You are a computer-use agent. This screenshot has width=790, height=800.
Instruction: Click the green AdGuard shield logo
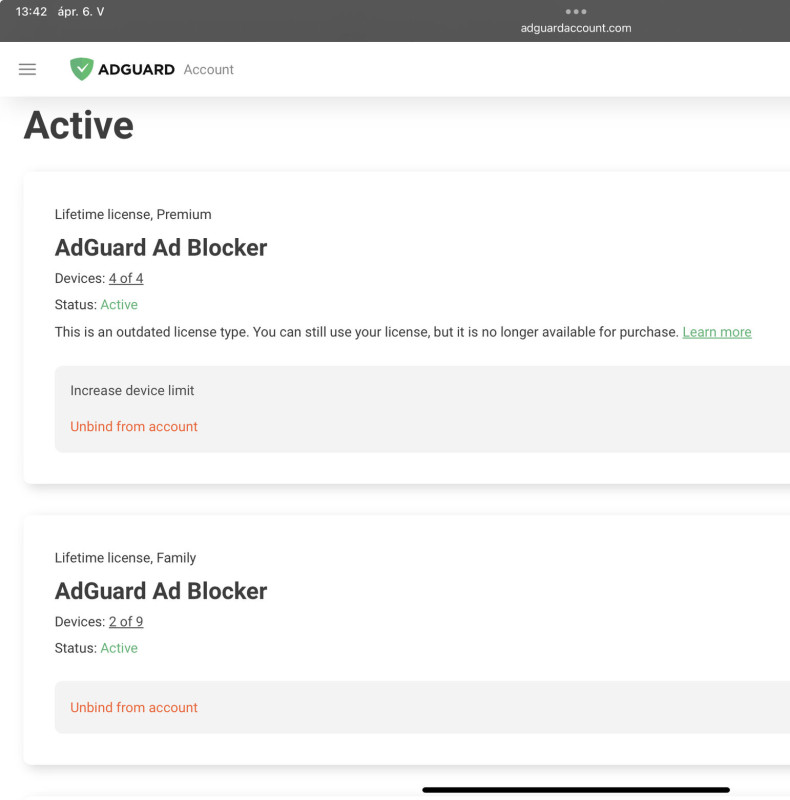(81, 69)
